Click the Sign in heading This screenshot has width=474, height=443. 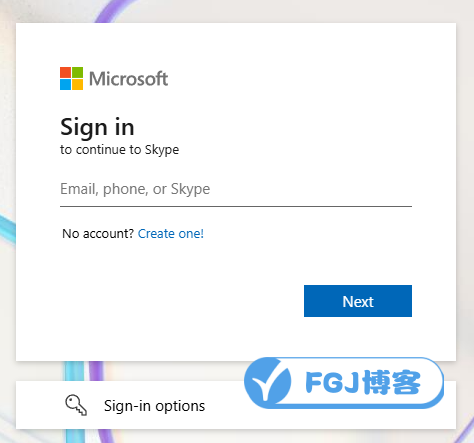pos(97,127)
